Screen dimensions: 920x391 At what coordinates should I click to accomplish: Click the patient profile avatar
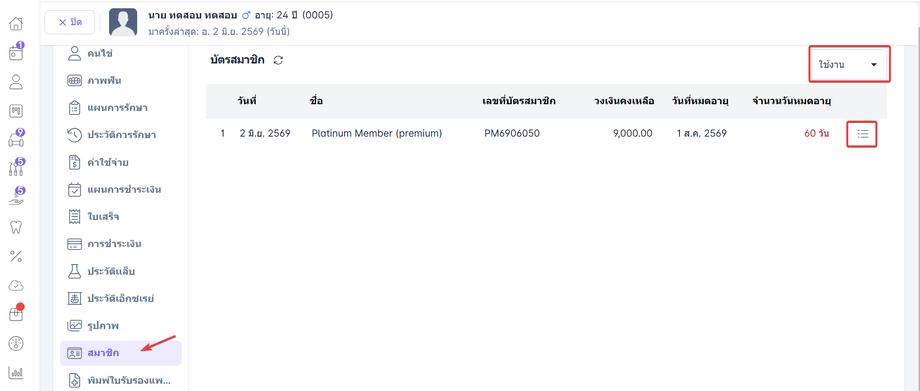[123, 22]
